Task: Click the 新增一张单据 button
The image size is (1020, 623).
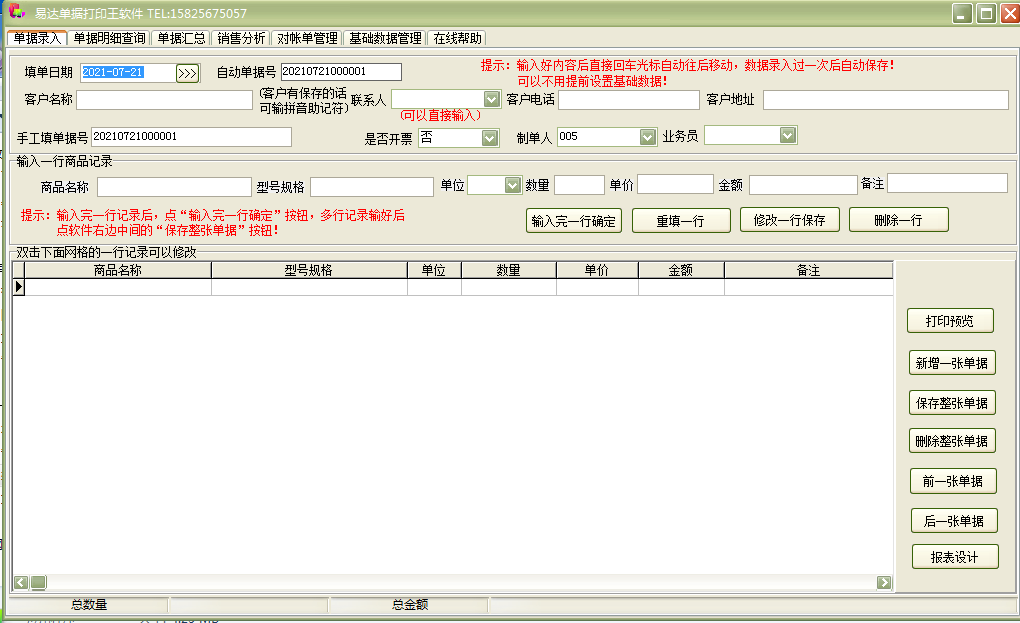Action: (952, 363)
